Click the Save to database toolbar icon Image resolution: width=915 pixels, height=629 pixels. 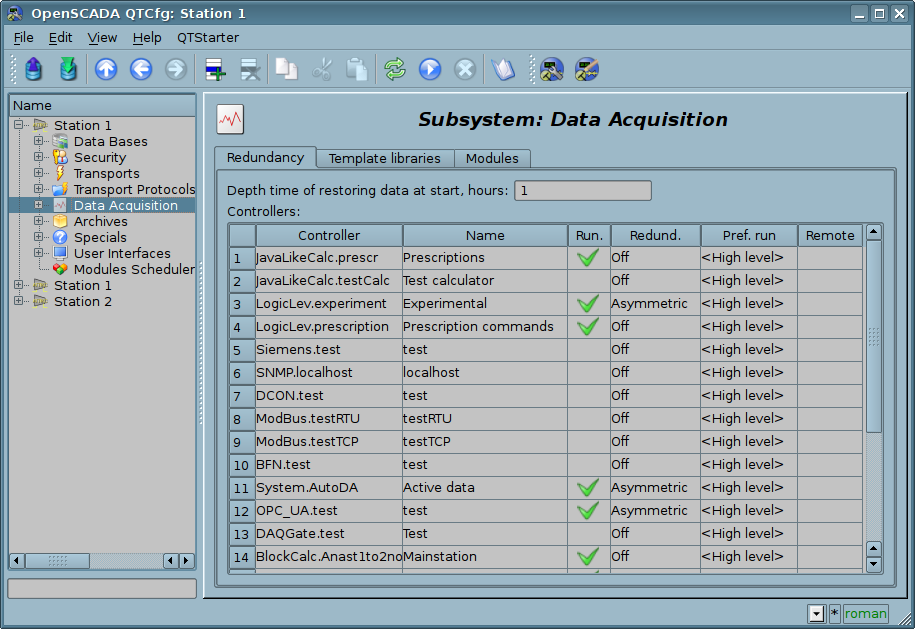(69, 69)
